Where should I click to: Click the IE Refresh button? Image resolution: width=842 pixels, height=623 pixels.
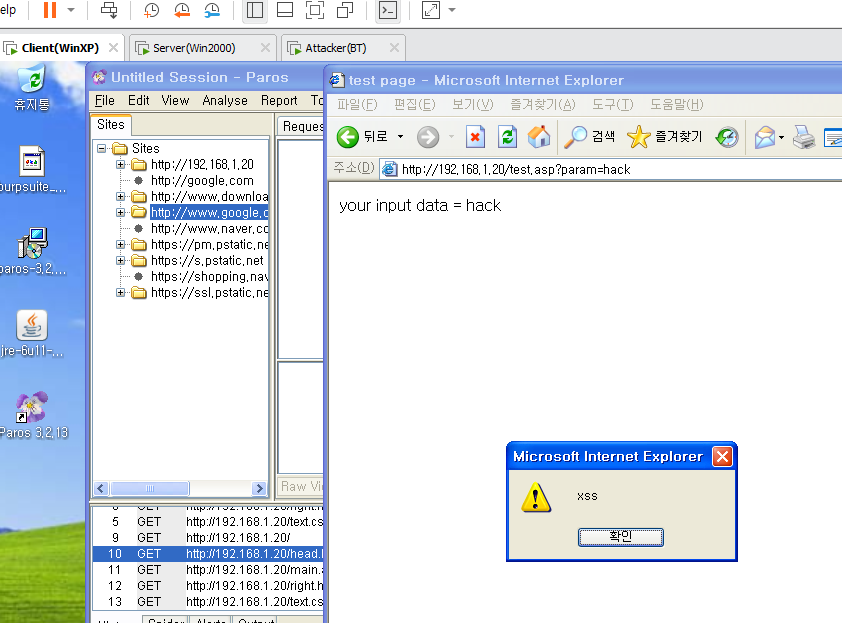click(507, 137)
